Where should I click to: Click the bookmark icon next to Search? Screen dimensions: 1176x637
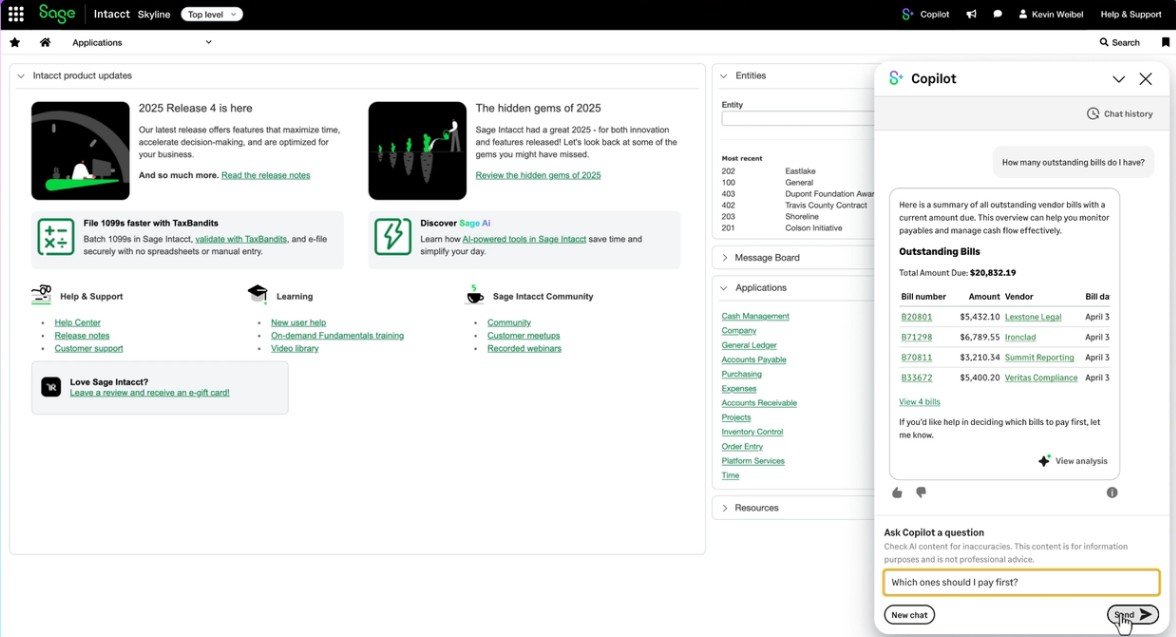tap(1166, 43)
